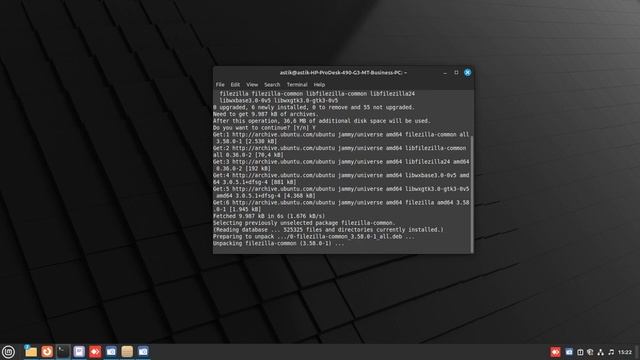
Task: Click 'Selecting previously unselected package' line
Action: click(x=304, y=223)
